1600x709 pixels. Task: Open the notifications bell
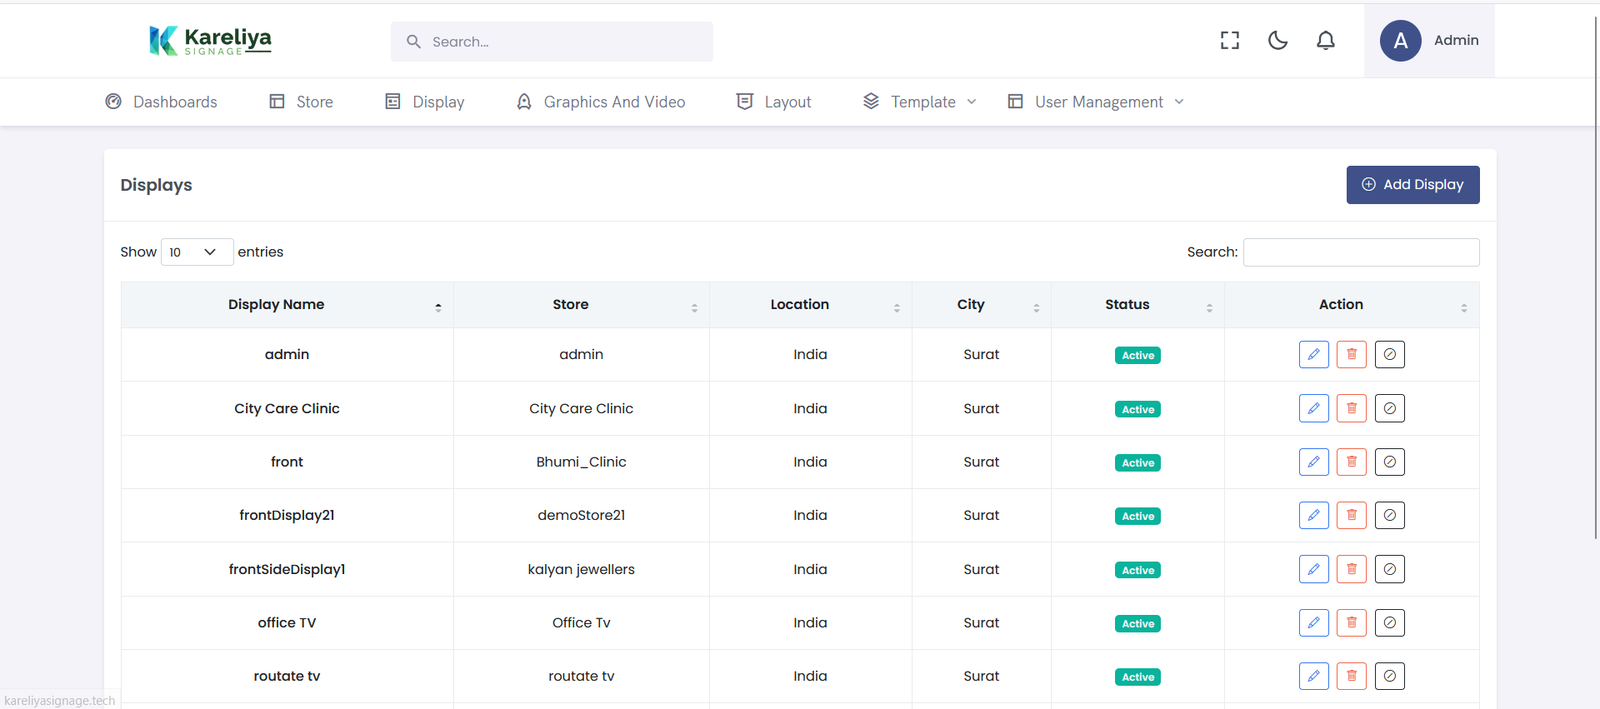click(x=1326, y=40)
